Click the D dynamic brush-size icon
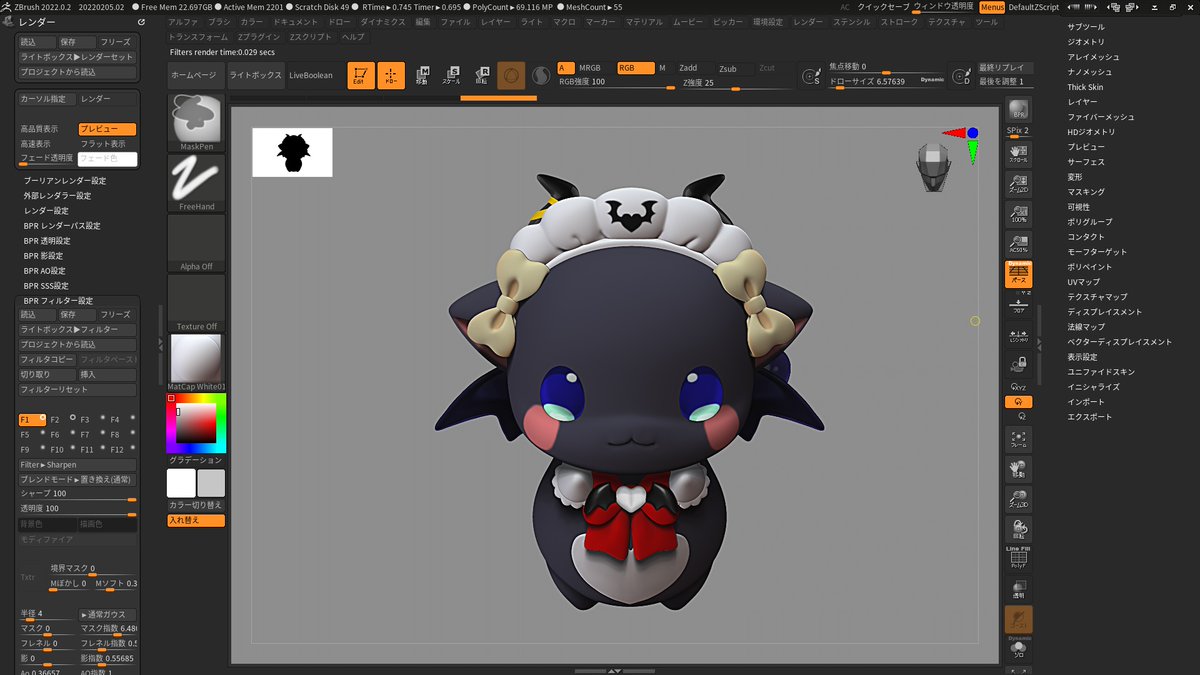This screenshot has width=1200, height=675. click(x=963, y=76)
